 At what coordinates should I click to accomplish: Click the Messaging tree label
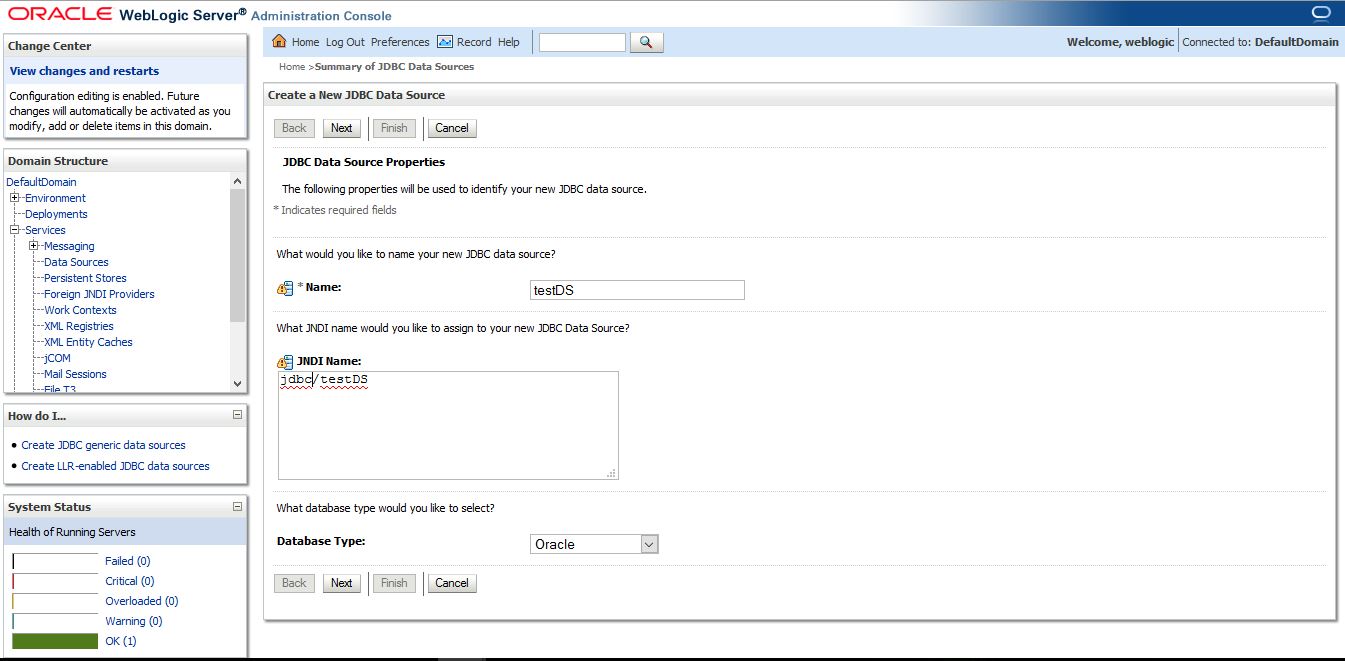[x=69, y=246]
